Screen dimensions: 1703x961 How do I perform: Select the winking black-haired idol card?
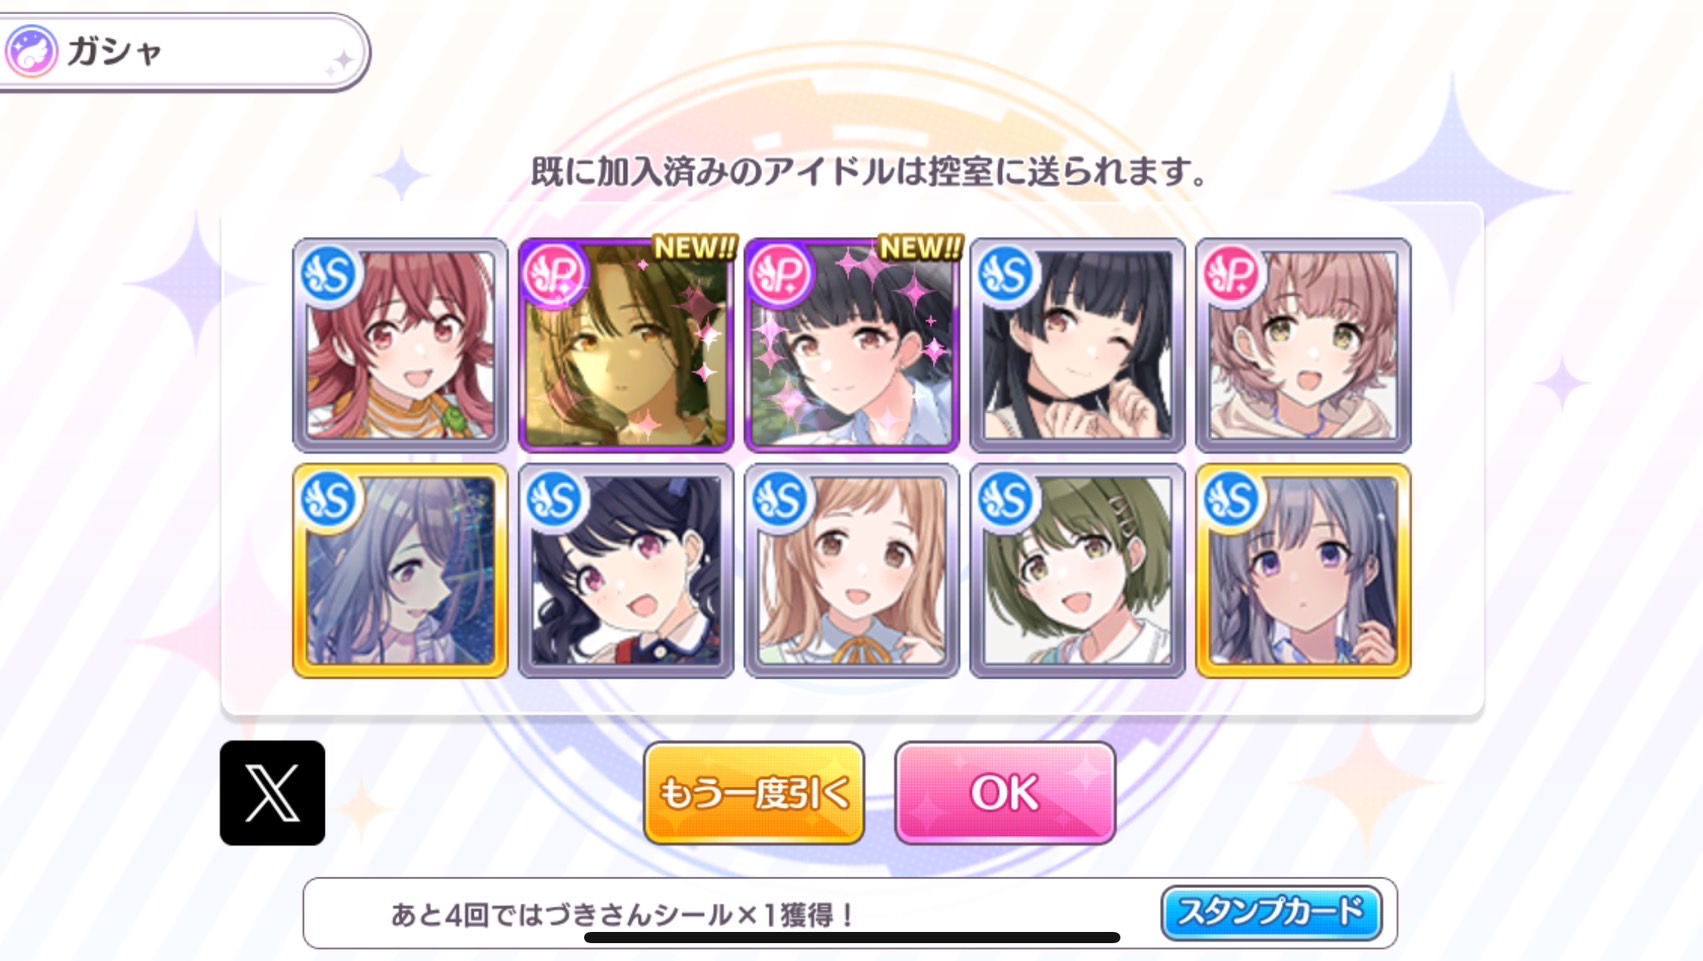point(1078,345)
